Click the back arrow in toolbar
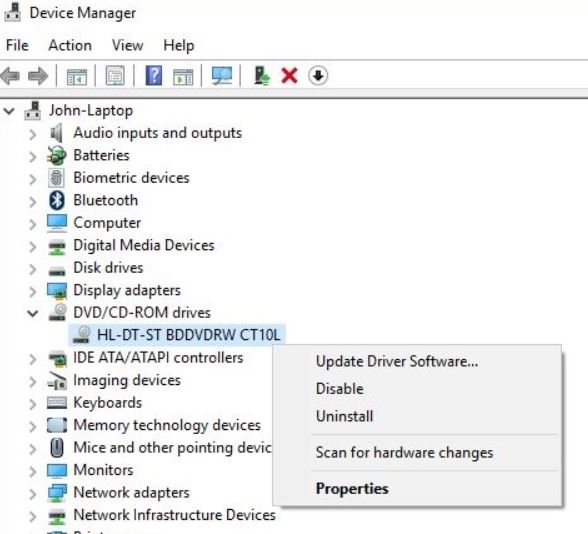 click(10, 76)
